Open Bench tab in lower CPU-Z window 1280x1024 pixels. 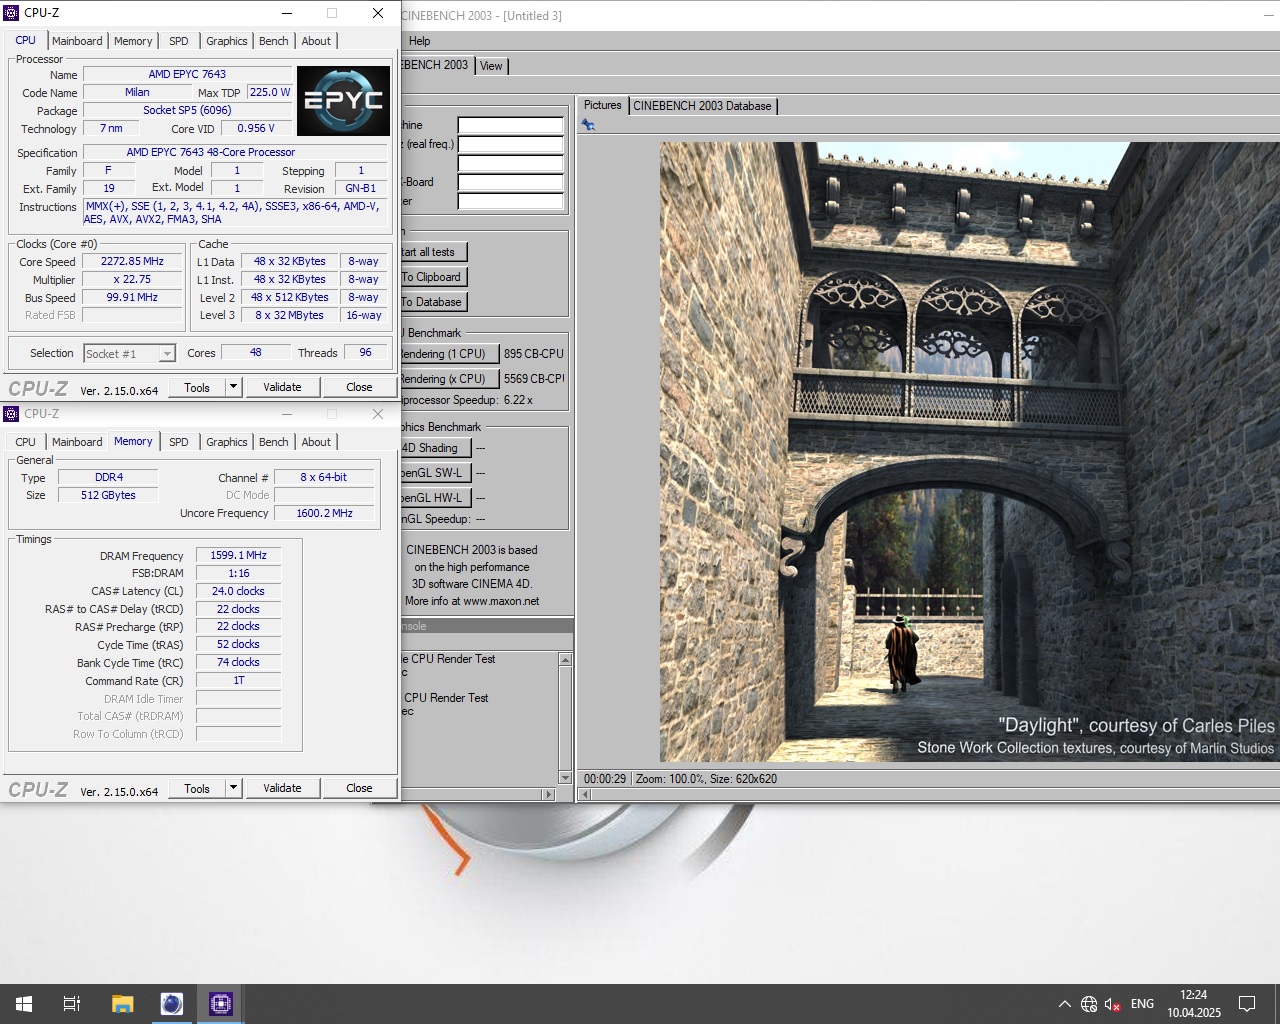coord(273,442)
